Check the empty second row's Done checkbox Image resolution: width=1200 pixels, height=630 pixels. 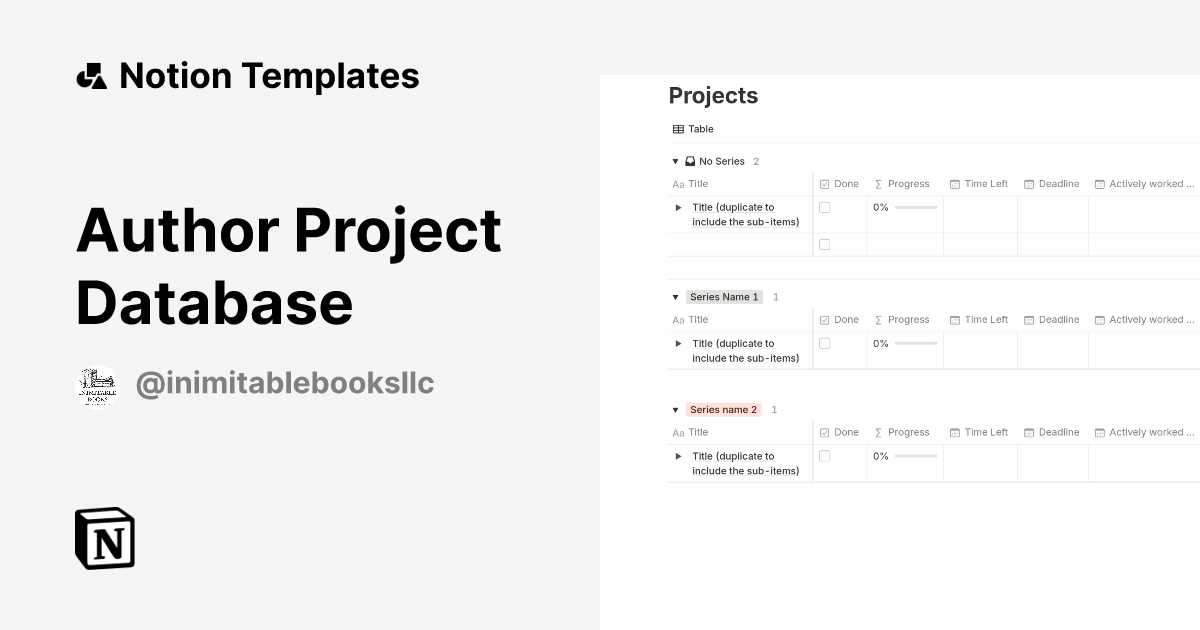click(x=824, y=243)
